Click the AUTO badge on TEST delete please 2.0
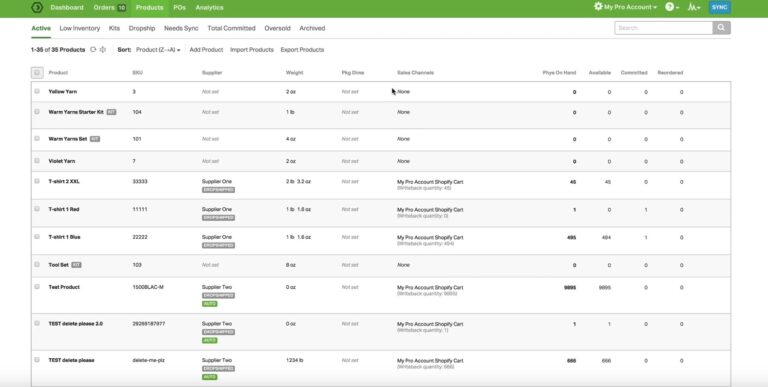Screen dimensions: 768x387 (210, 340)
